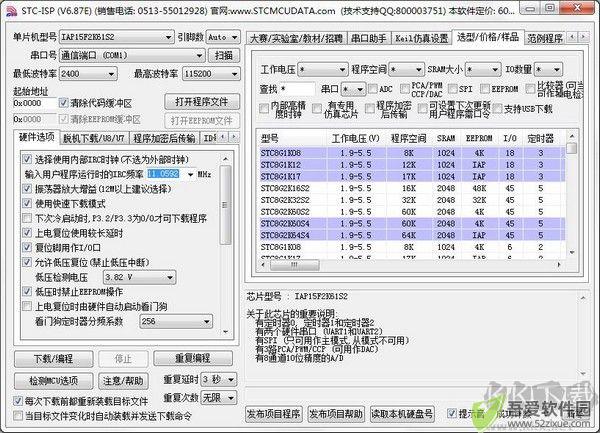Toggle 使用快速下载模式 checkbox
This screenshot has width=600, height=433.
[x=27, y=203]
